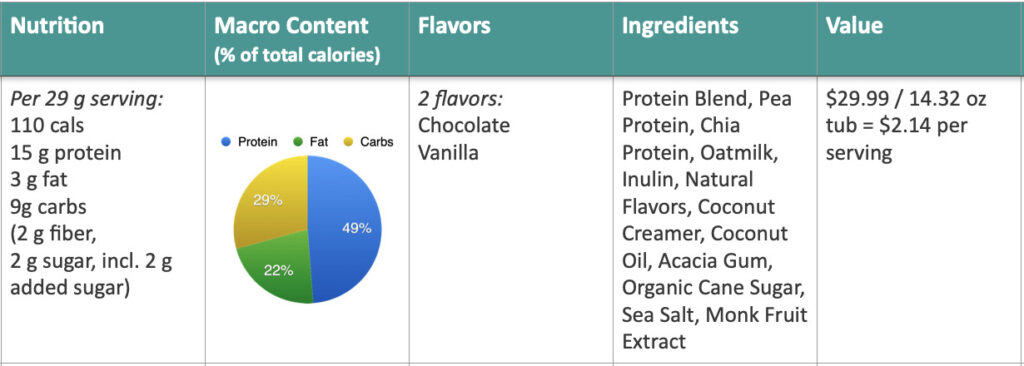Click the Value column header
This screenshot has width=1024, height=366.
854,26
